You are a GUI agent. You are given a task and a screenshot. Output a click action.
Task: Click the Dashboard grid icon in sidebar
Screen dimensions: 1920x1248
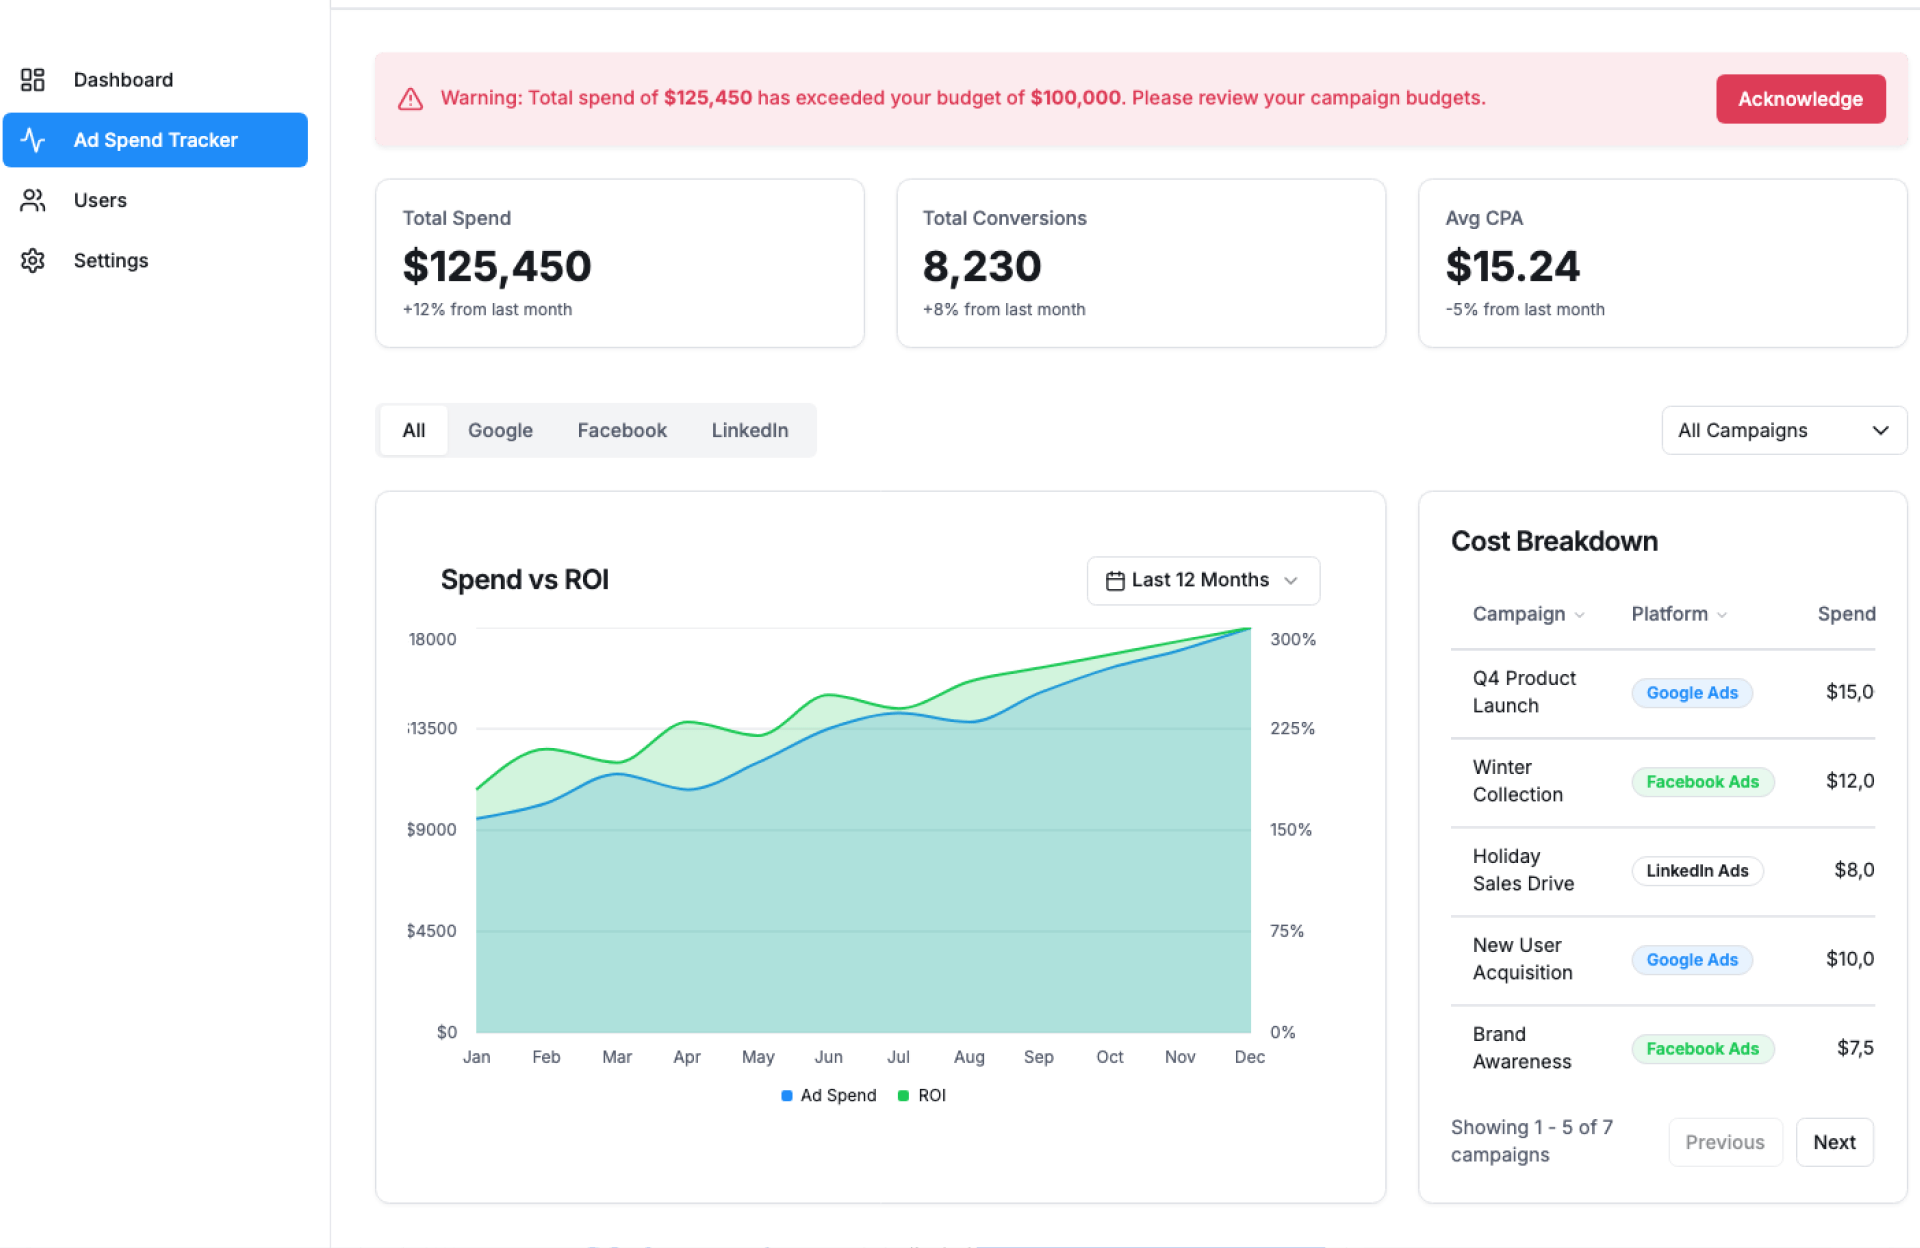[x=33, y=80]
